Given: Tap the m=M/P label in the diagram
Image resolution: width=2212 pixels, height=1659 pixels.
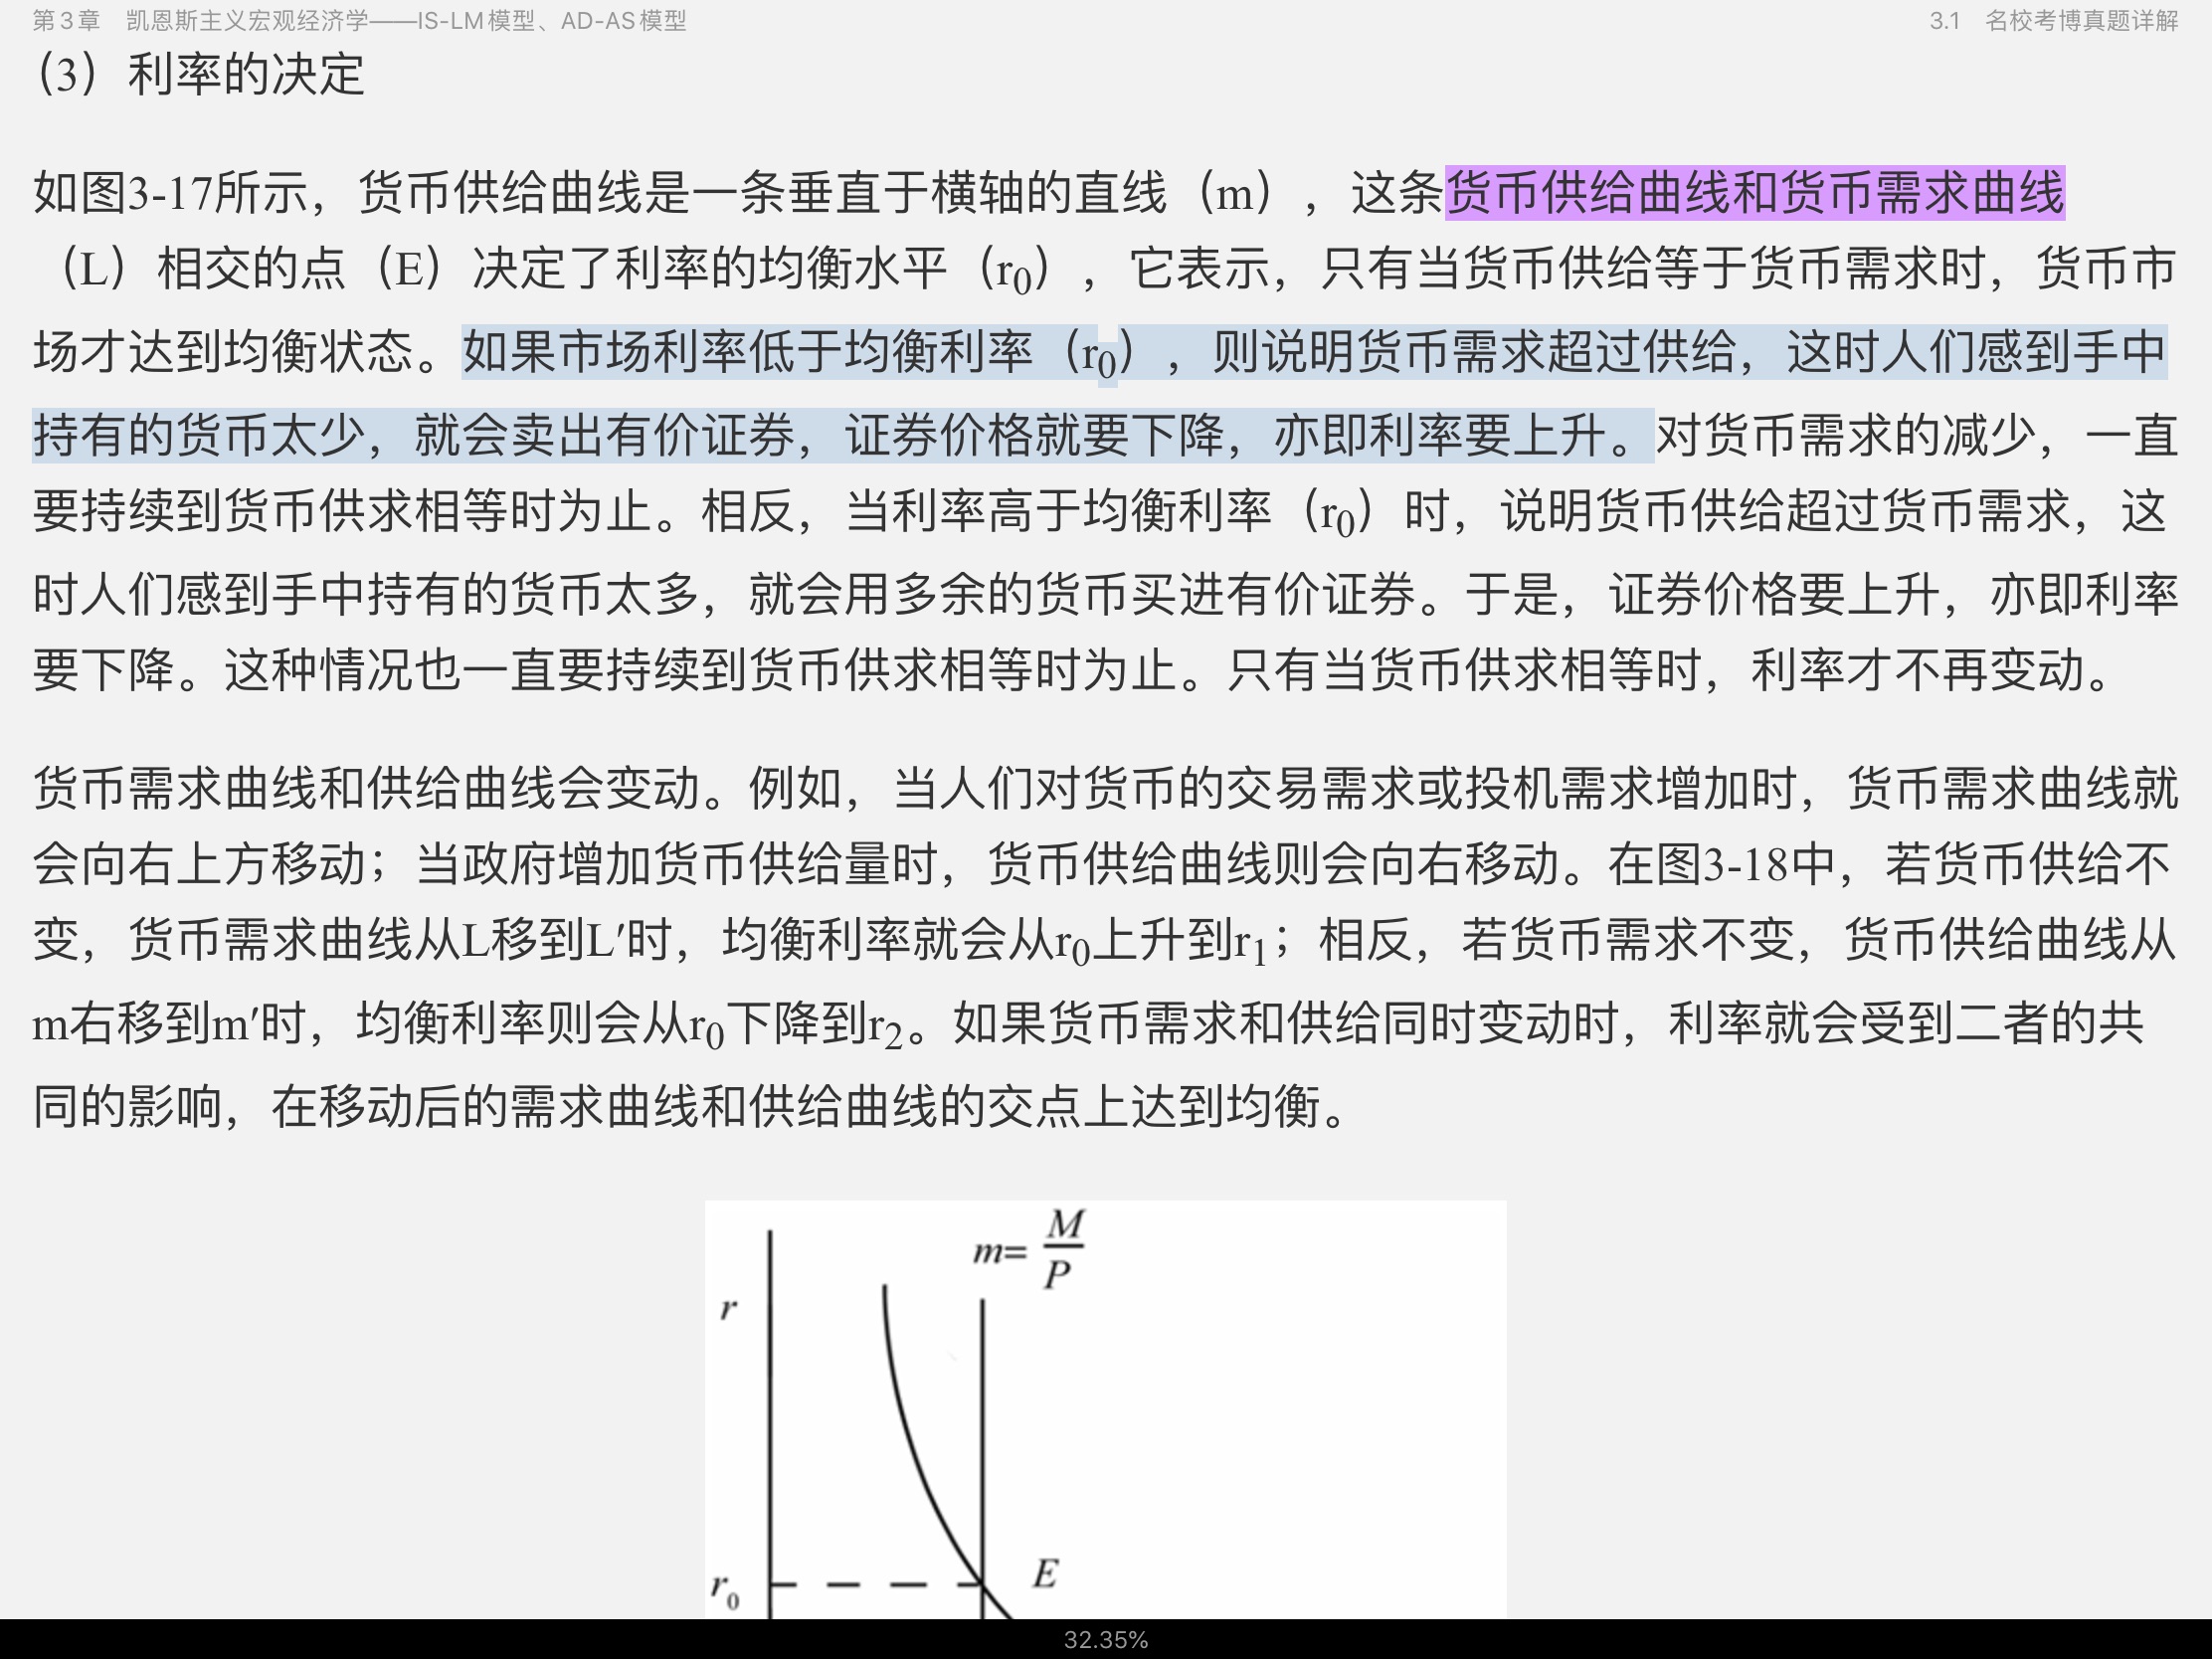Looking at the screenshot, I should [x=1030, y=1250].
